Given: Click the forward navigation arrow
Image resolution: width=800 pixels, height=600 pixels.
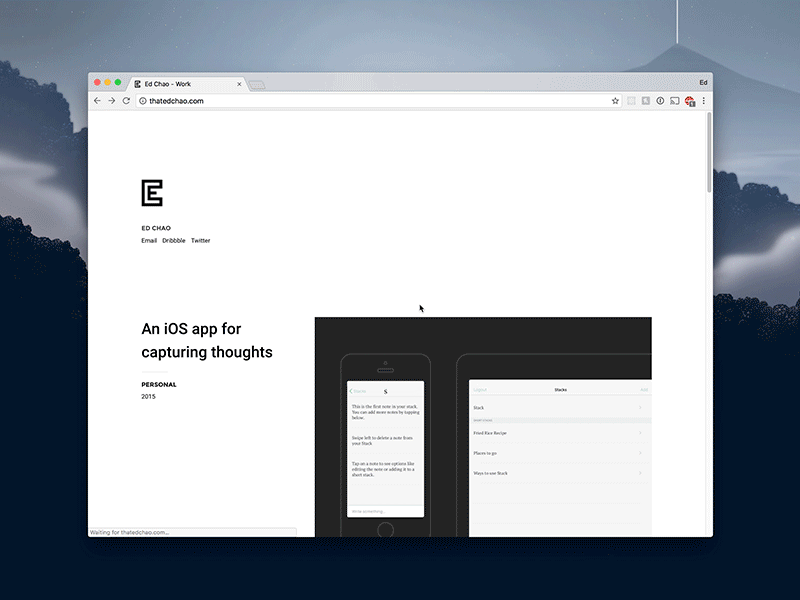Looking at the screenshot, I should point(111,100).
